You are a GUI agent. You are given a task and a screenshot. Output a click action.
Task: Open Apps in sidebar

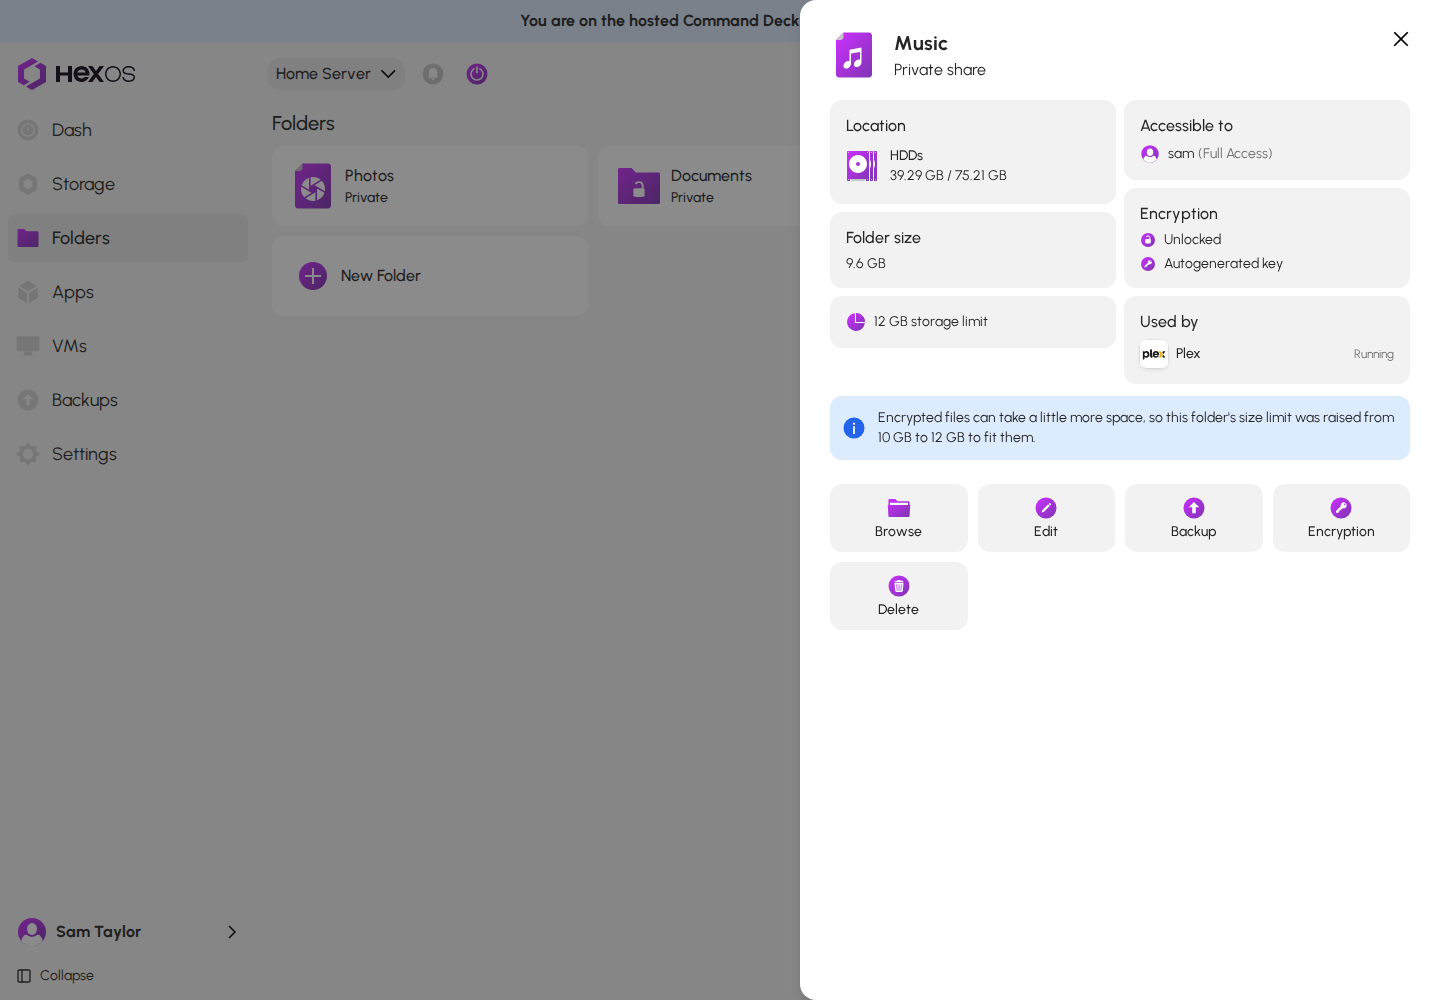(128, 292)
